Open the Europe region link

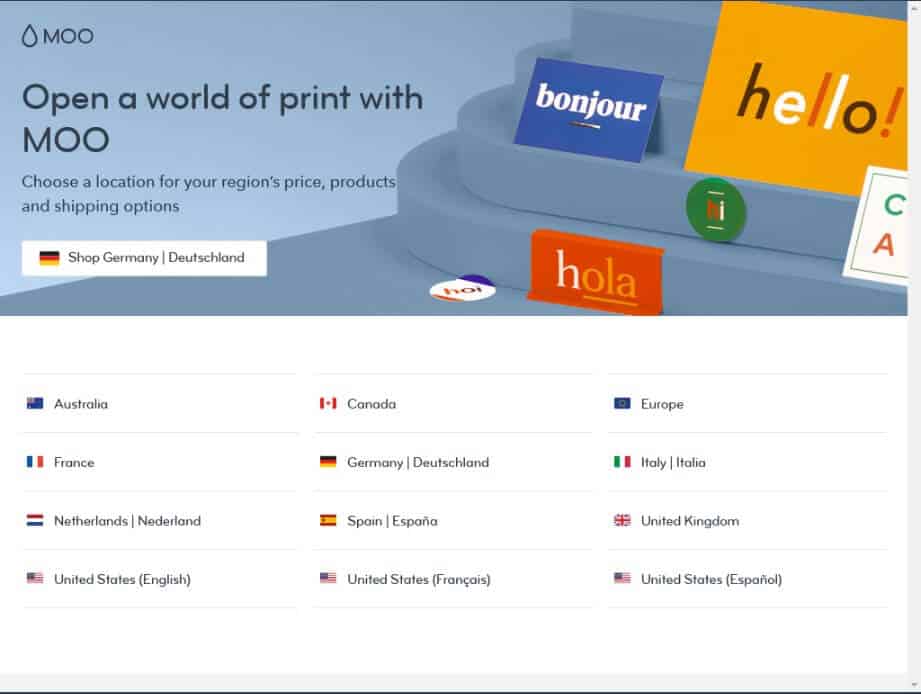point(662,404)
